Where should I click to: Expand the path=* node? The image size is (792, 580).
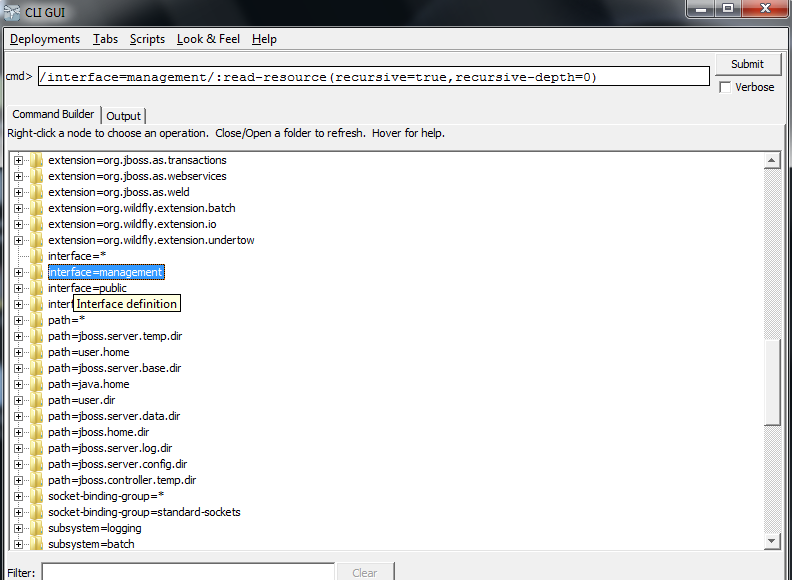pyautogui.click(x=18, y=320)
